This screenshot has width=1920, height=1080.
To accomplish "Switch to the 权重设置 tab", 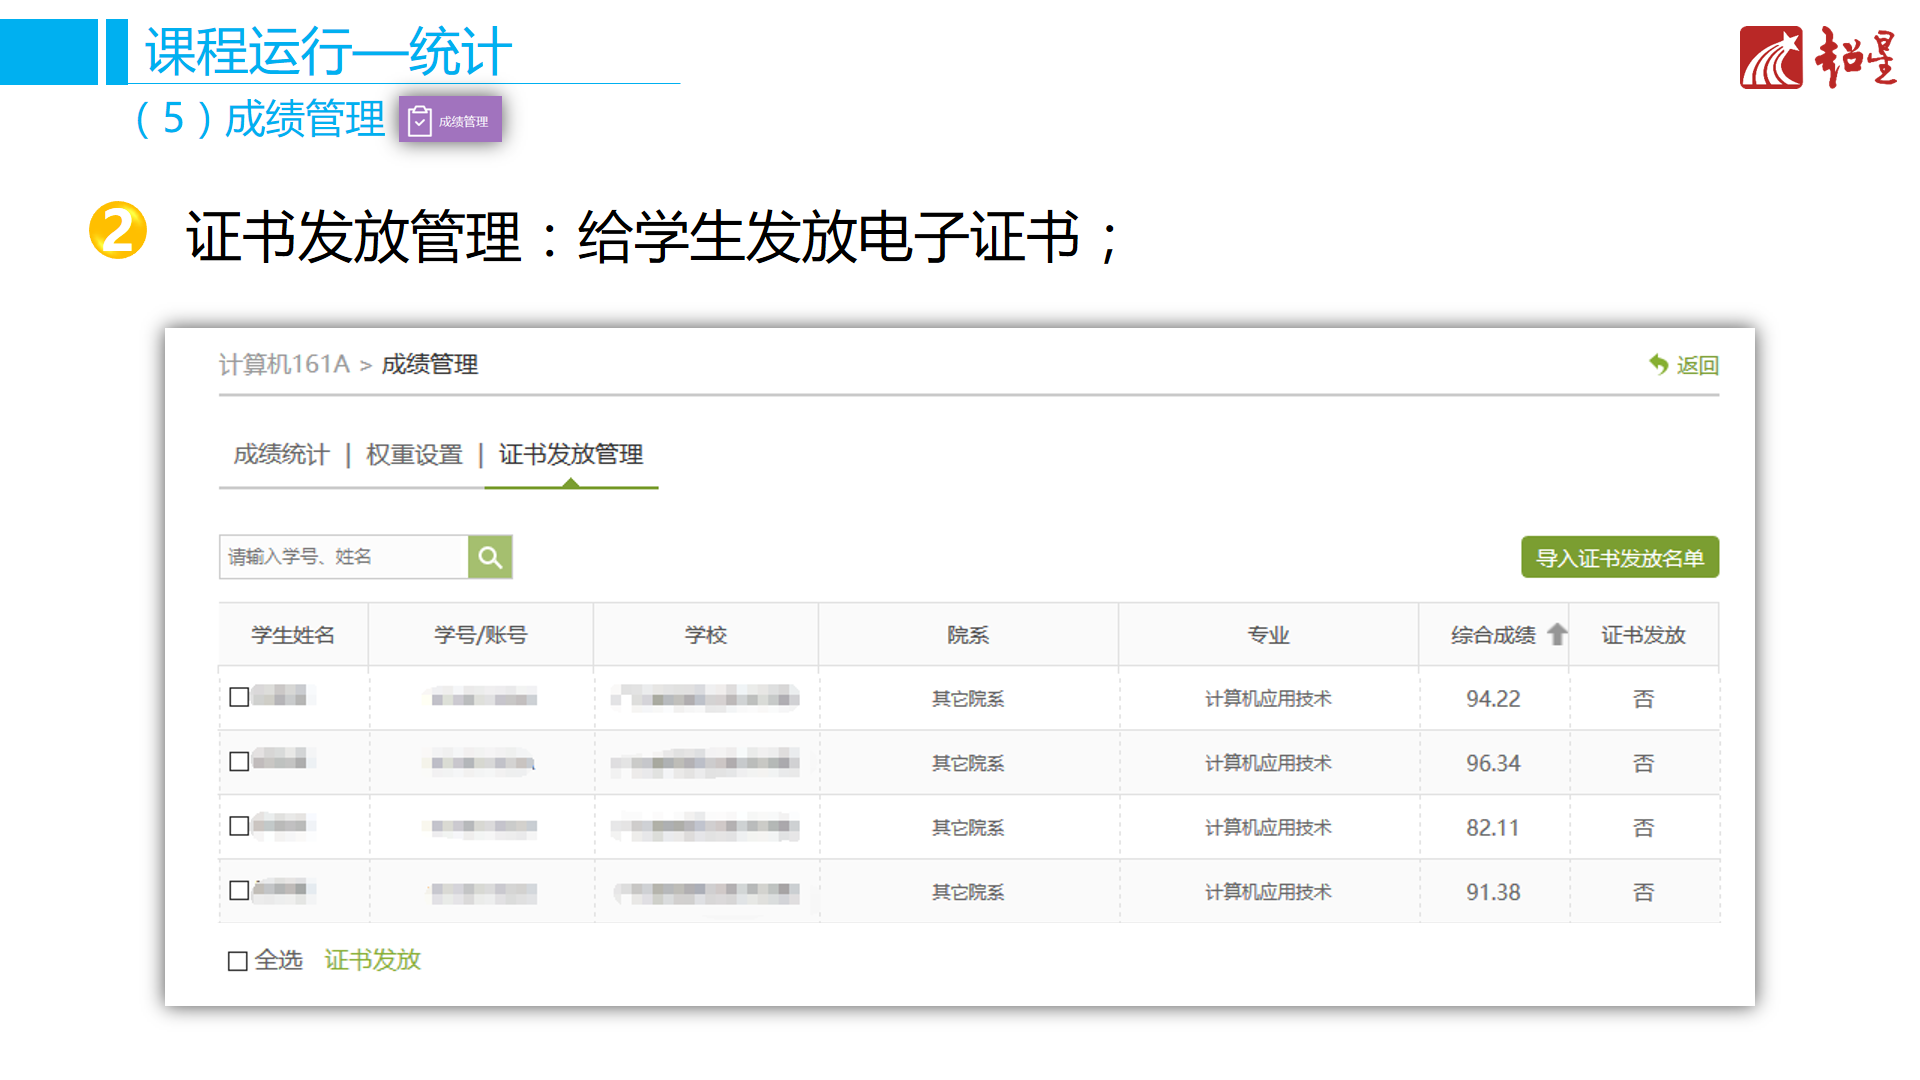I will click(x=414, y=455).
